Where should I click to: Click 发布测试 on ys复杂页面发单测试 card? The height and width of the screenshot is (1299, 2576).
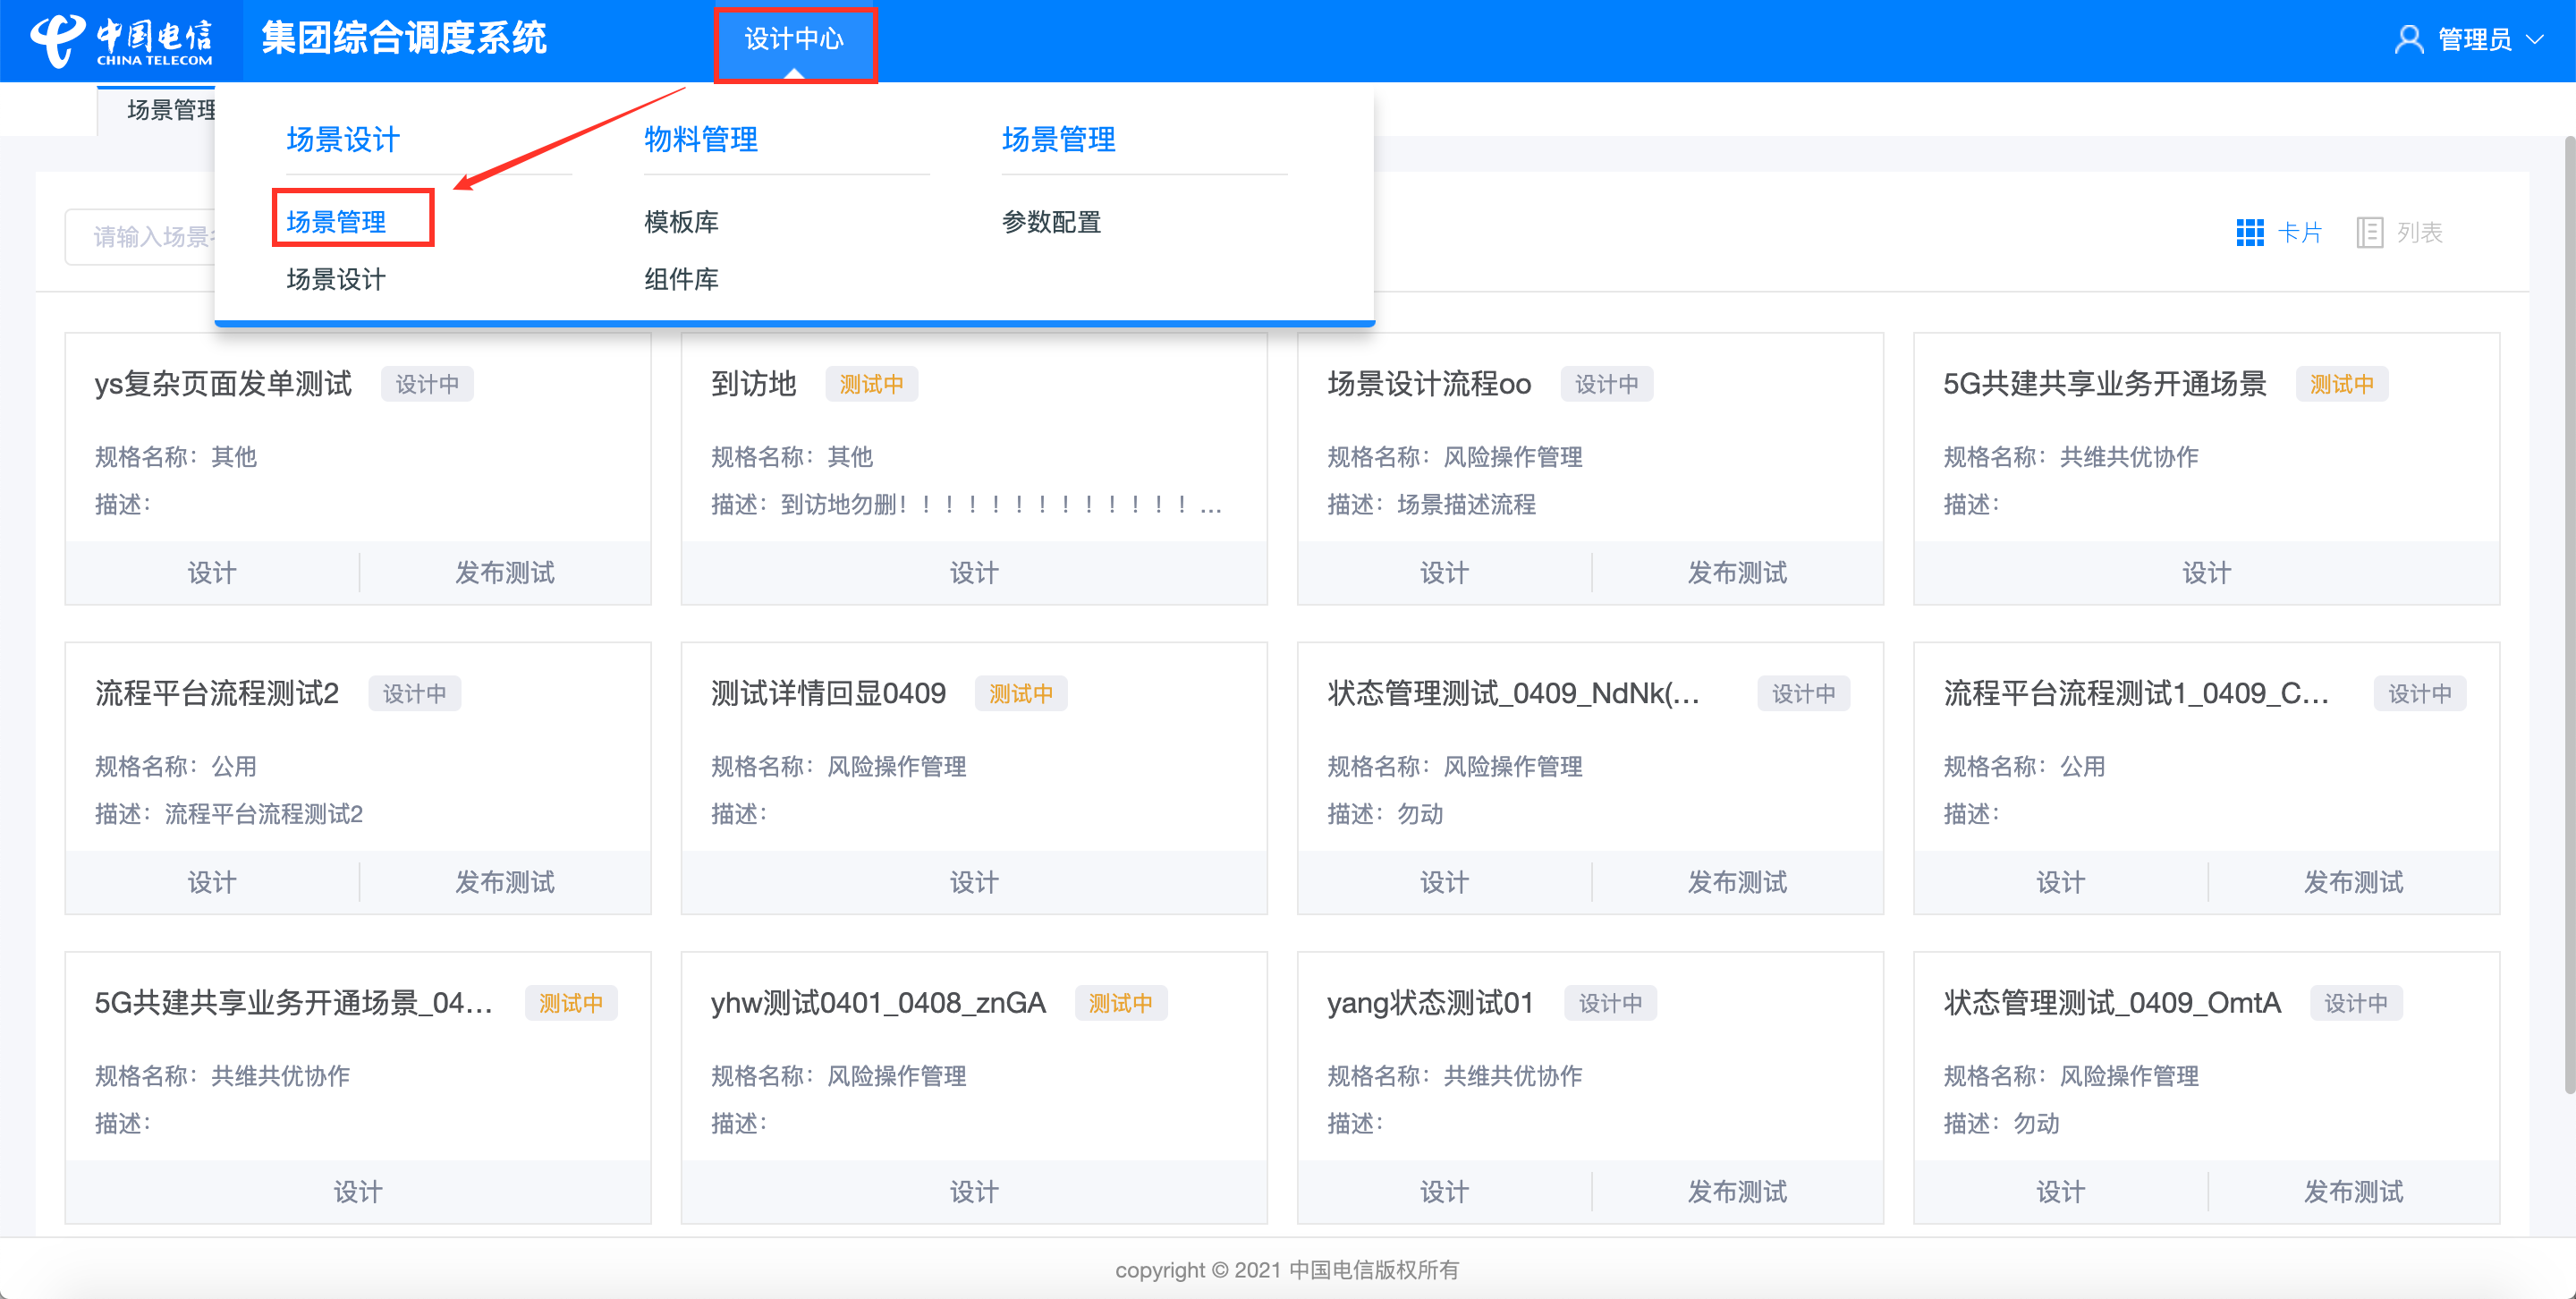(x=505, y=573)
